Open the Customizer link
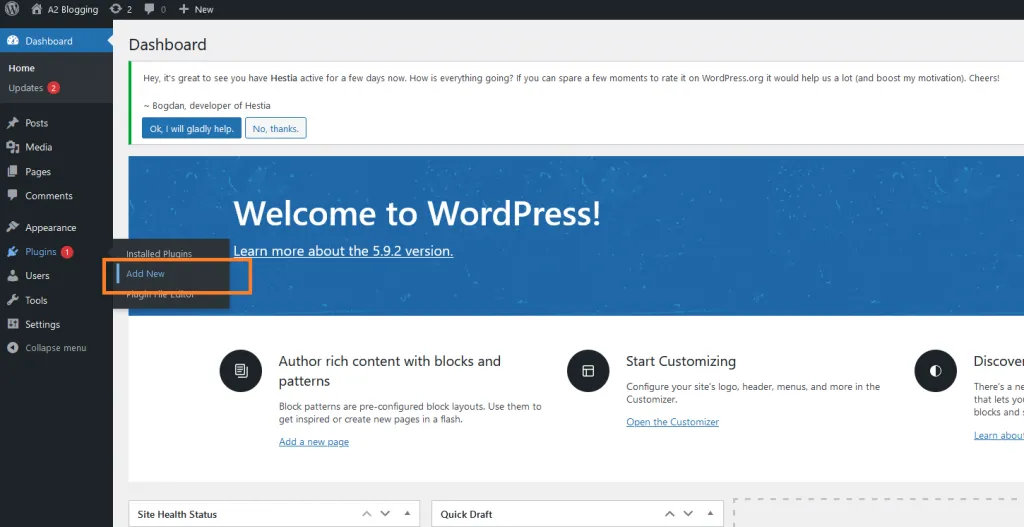 (672, 422)
